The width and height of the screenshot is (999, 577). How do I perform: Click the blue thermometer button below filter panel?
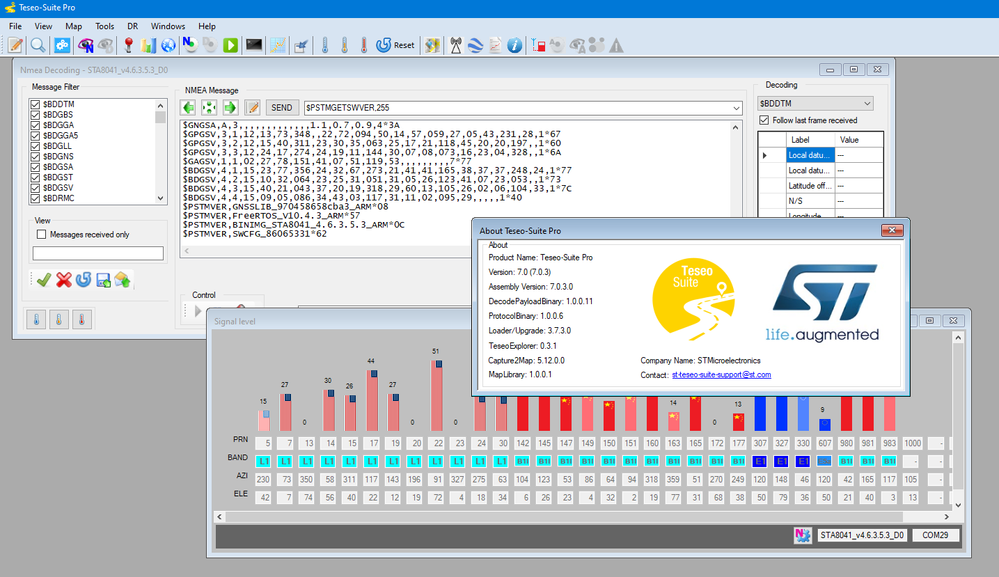(36, 319)
